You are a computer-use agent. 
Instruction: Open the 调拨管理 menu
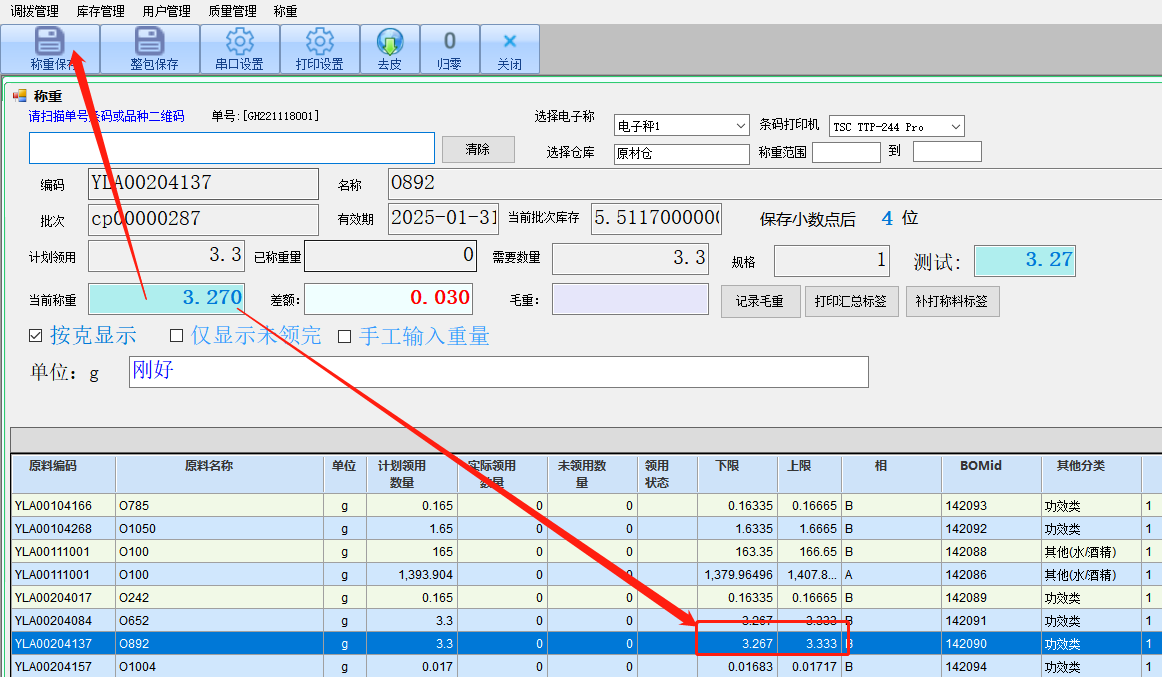(x=34, y=11)
